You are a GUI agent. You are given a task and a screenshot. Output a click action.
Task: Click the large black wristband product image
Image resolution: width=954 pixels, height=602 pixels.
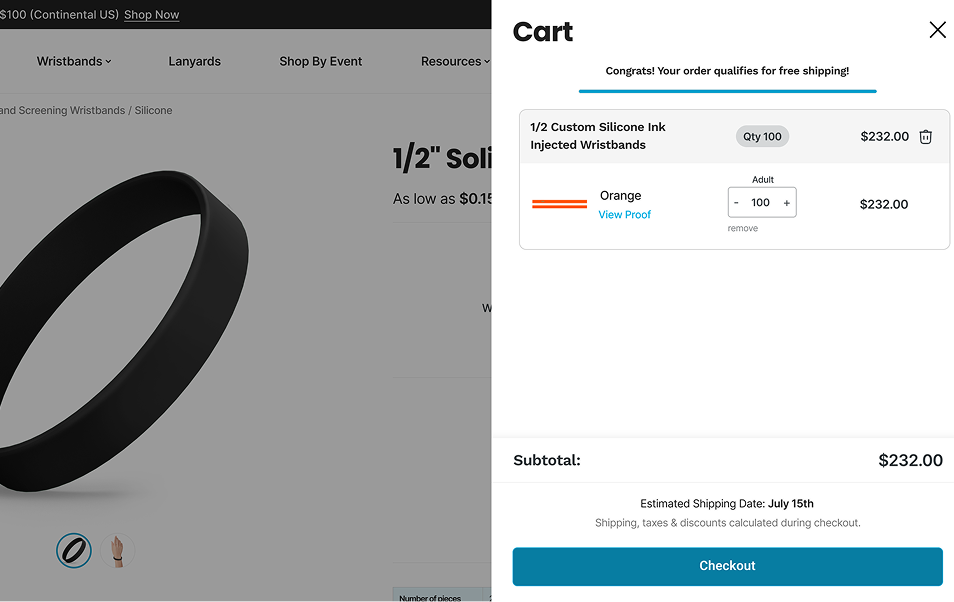click(120, 330)
